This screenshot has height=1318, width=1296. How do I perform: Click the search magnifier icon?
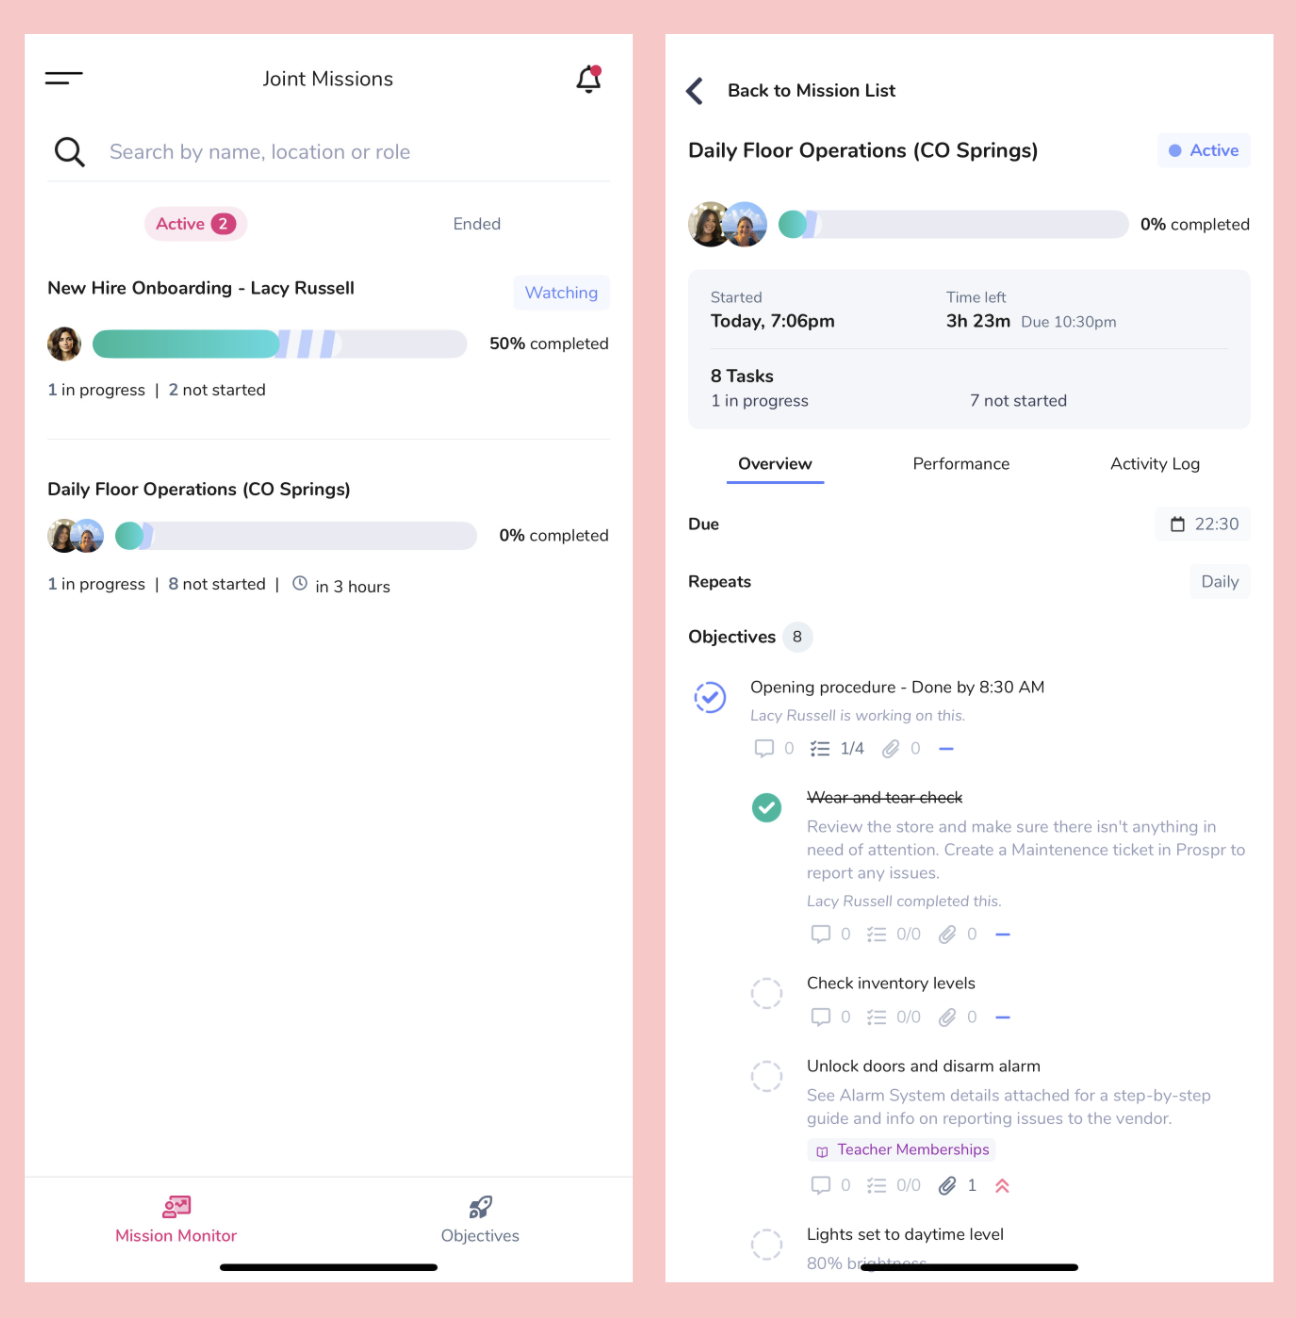[x=69, y=152]
